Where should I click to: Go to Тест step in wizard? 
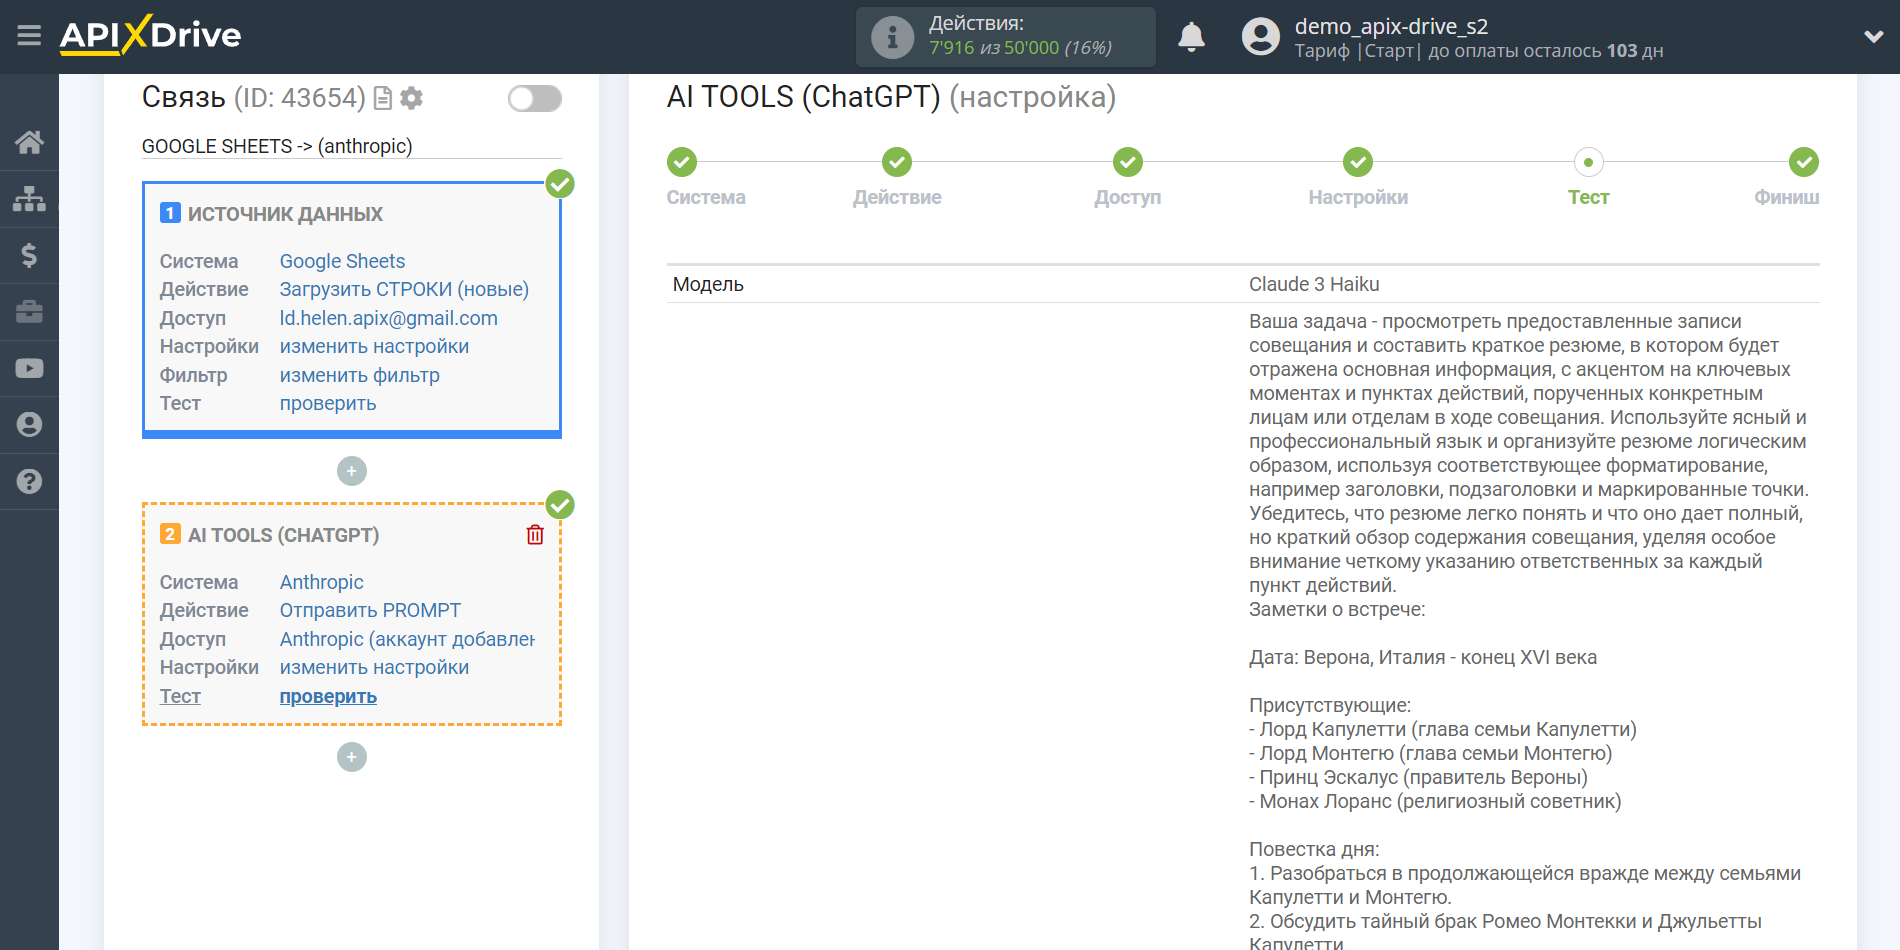click(1588, 197)
